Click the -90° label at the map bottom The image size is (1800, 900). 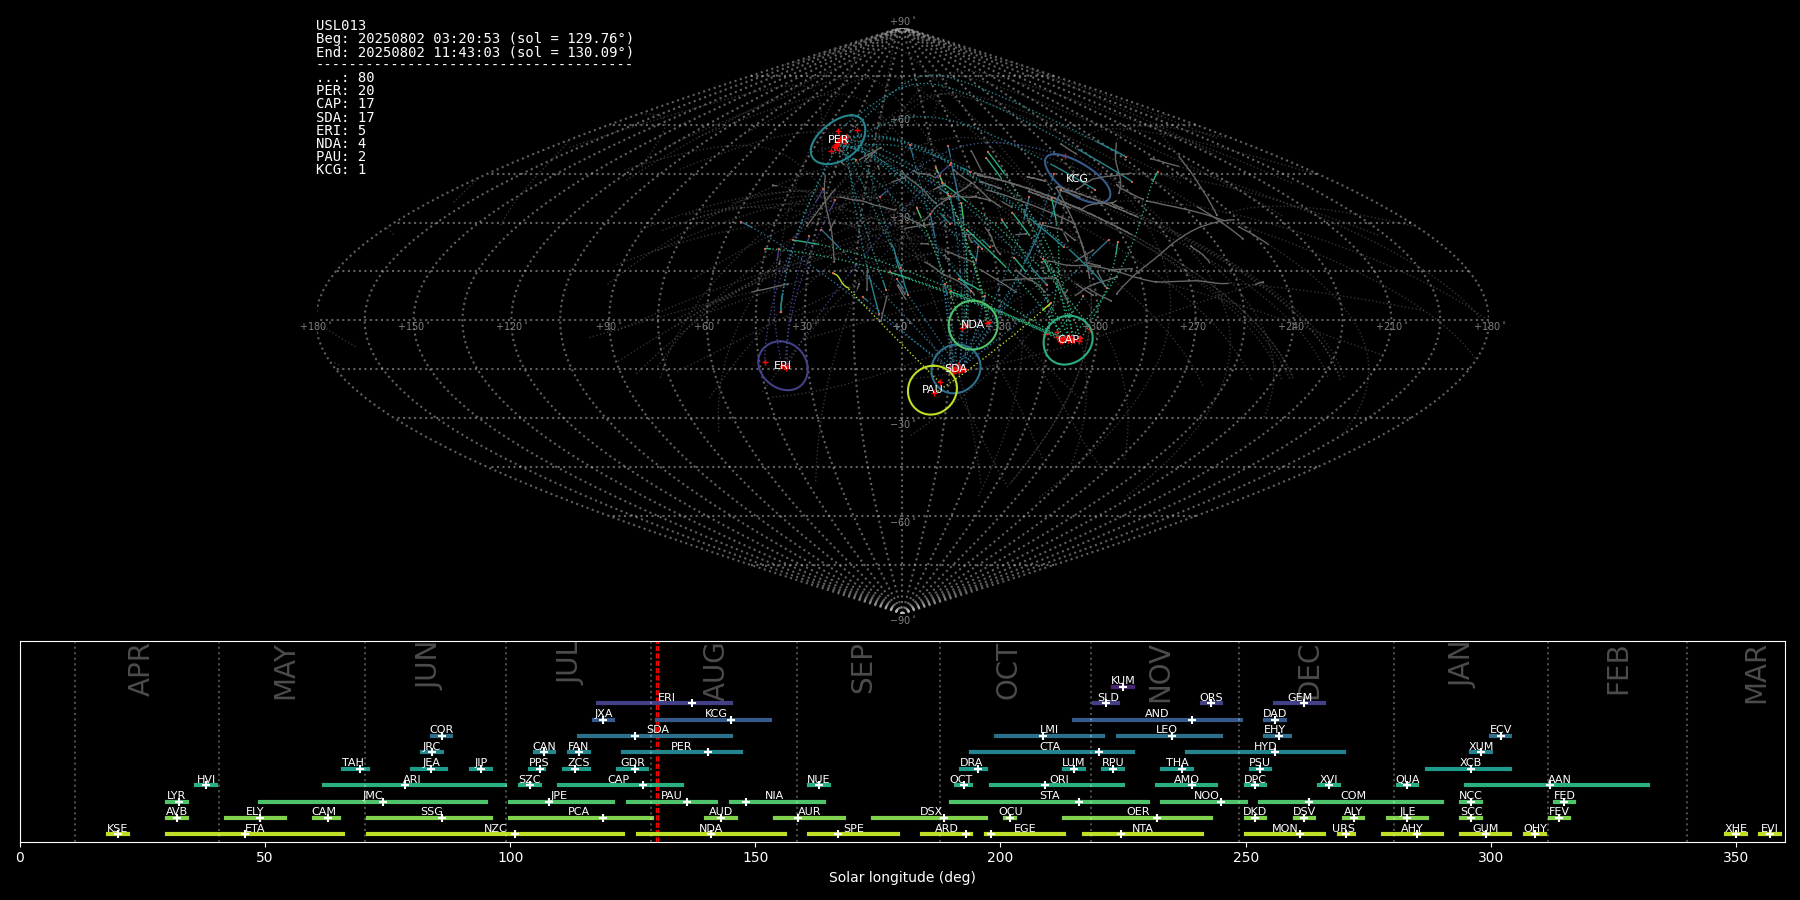tap(902, 621)
